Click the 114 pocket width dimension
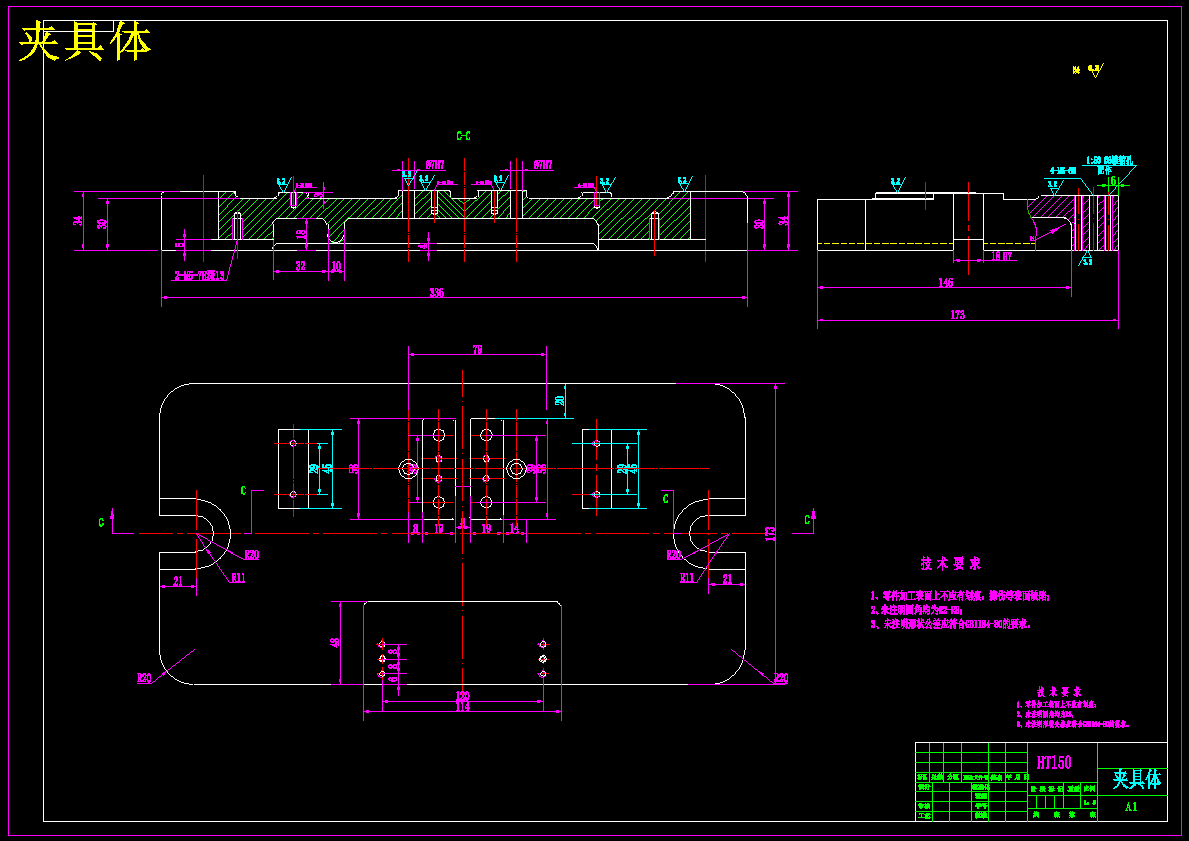Screen dimensions: 1189x841 463,707
